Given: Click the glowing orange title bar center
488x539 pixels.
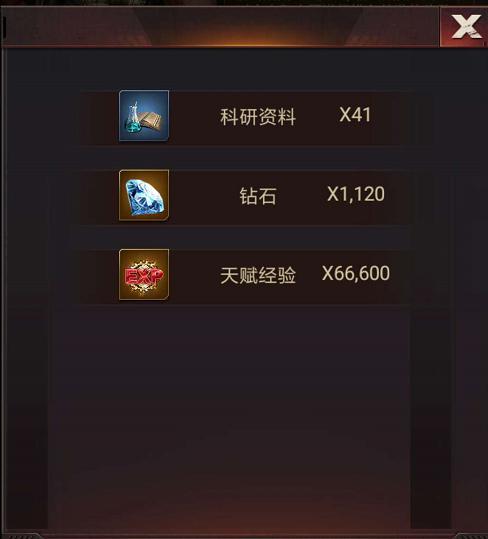Looking at the screenshot, I should point(246,27).
